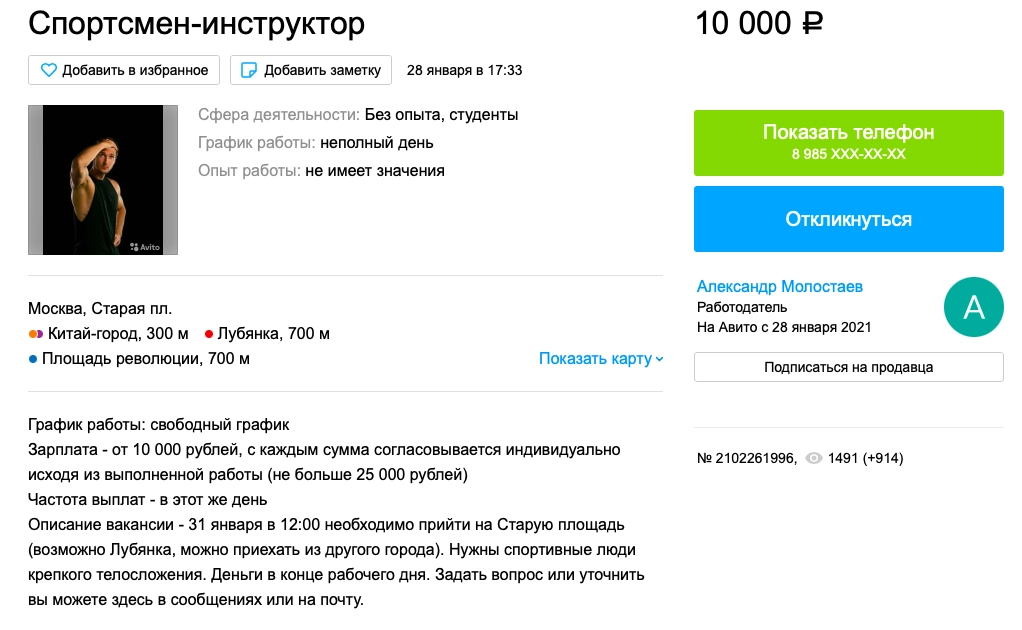Click the note icon beside Добавить заметку
1022x630 pixels.
[249, 70]
